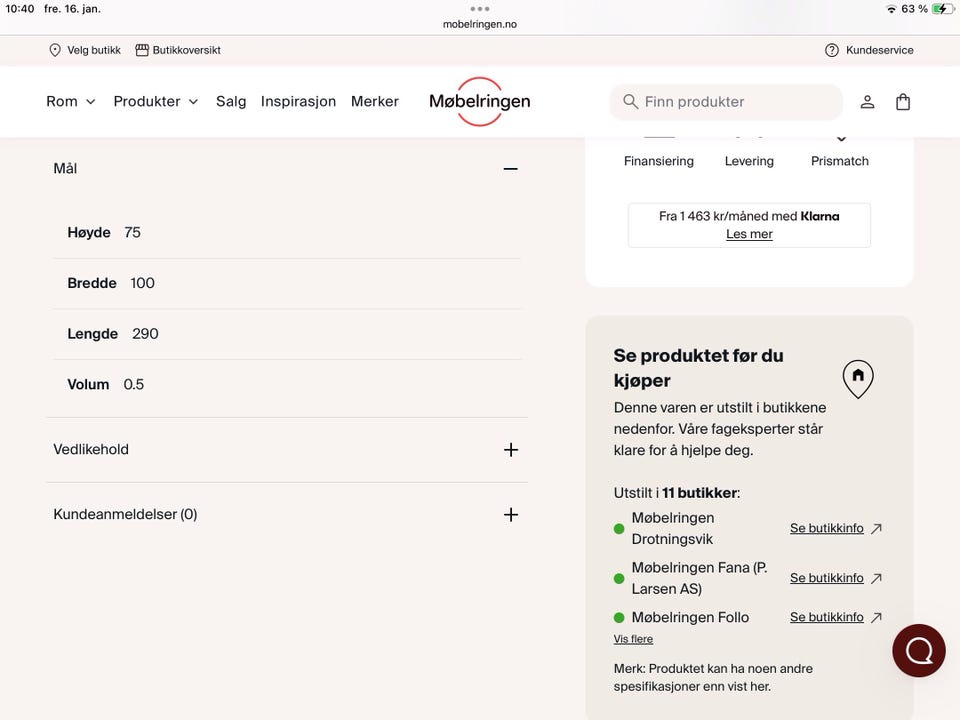Expand the Vedlikehold section
960x720 pixels.
point(511,450)
